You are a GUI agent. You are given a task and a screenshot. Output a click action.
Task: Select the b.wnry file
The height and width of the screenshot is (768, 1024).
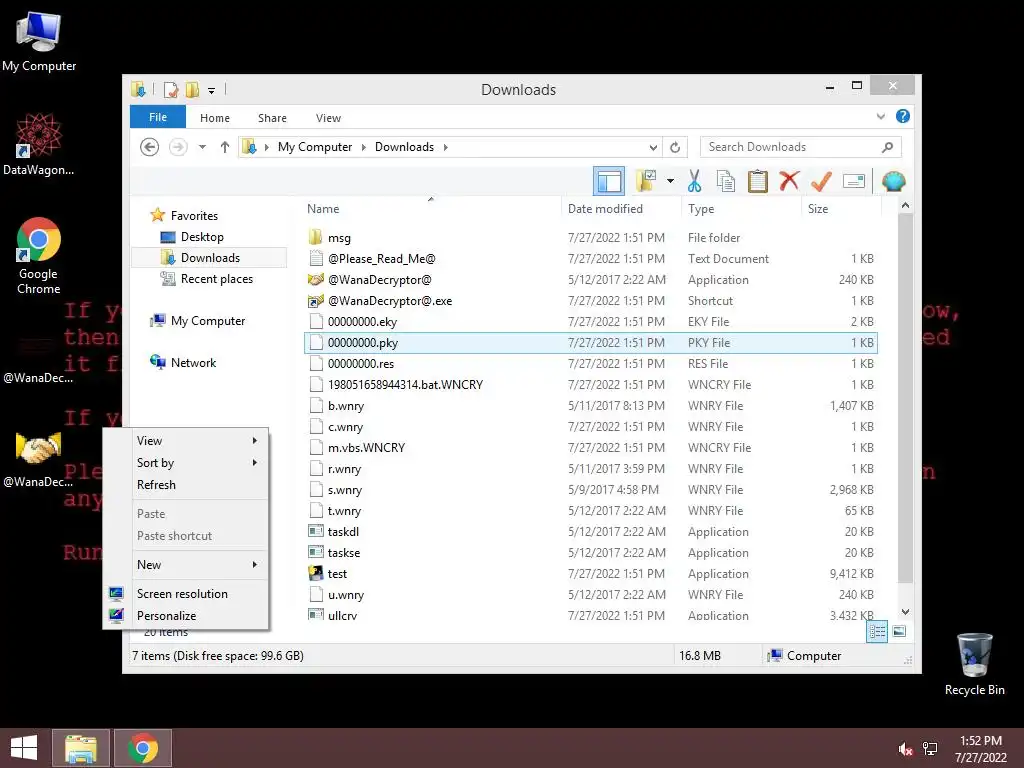pyautogui.click(x=591, y=406)
